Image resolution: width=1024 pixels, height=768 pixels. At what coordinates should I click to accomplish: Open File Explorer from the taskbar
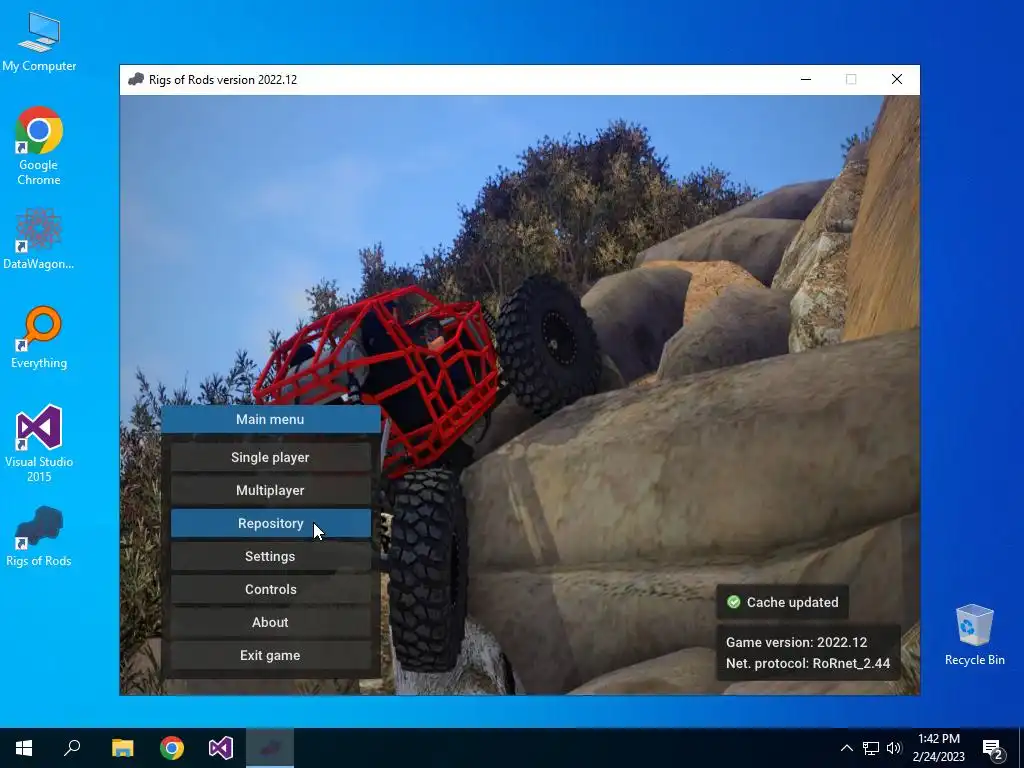tap(122, 748)
